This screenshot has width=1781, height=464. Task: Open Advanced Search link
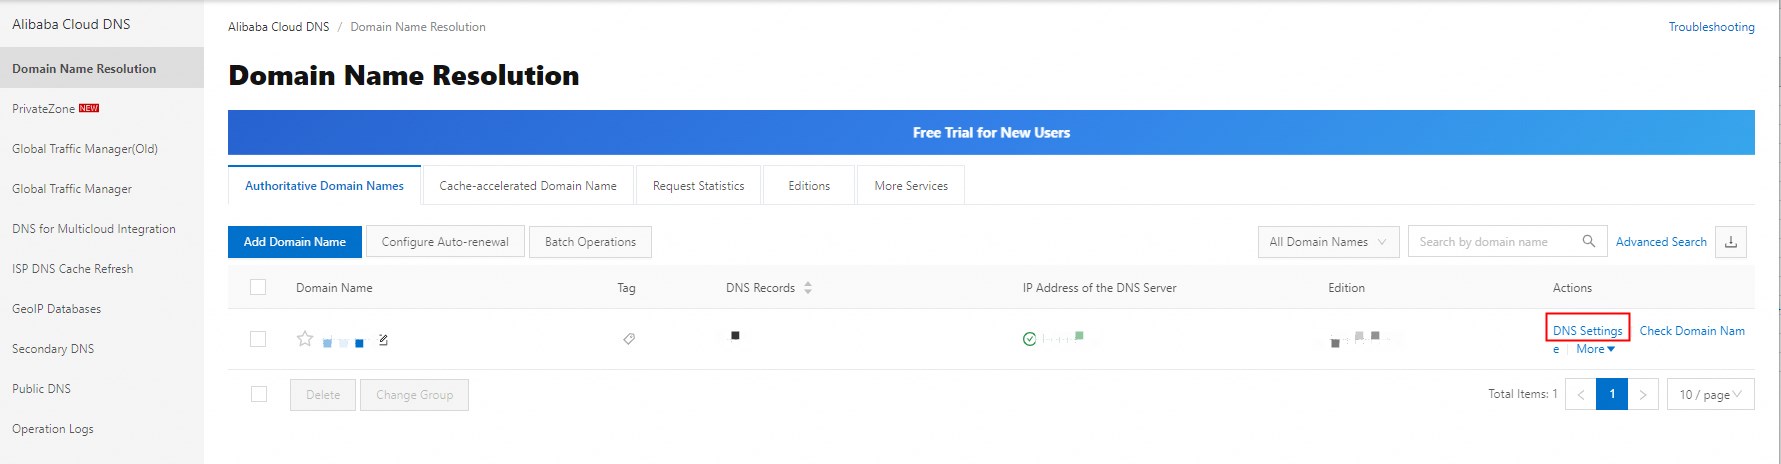[x=1661, y=242]
